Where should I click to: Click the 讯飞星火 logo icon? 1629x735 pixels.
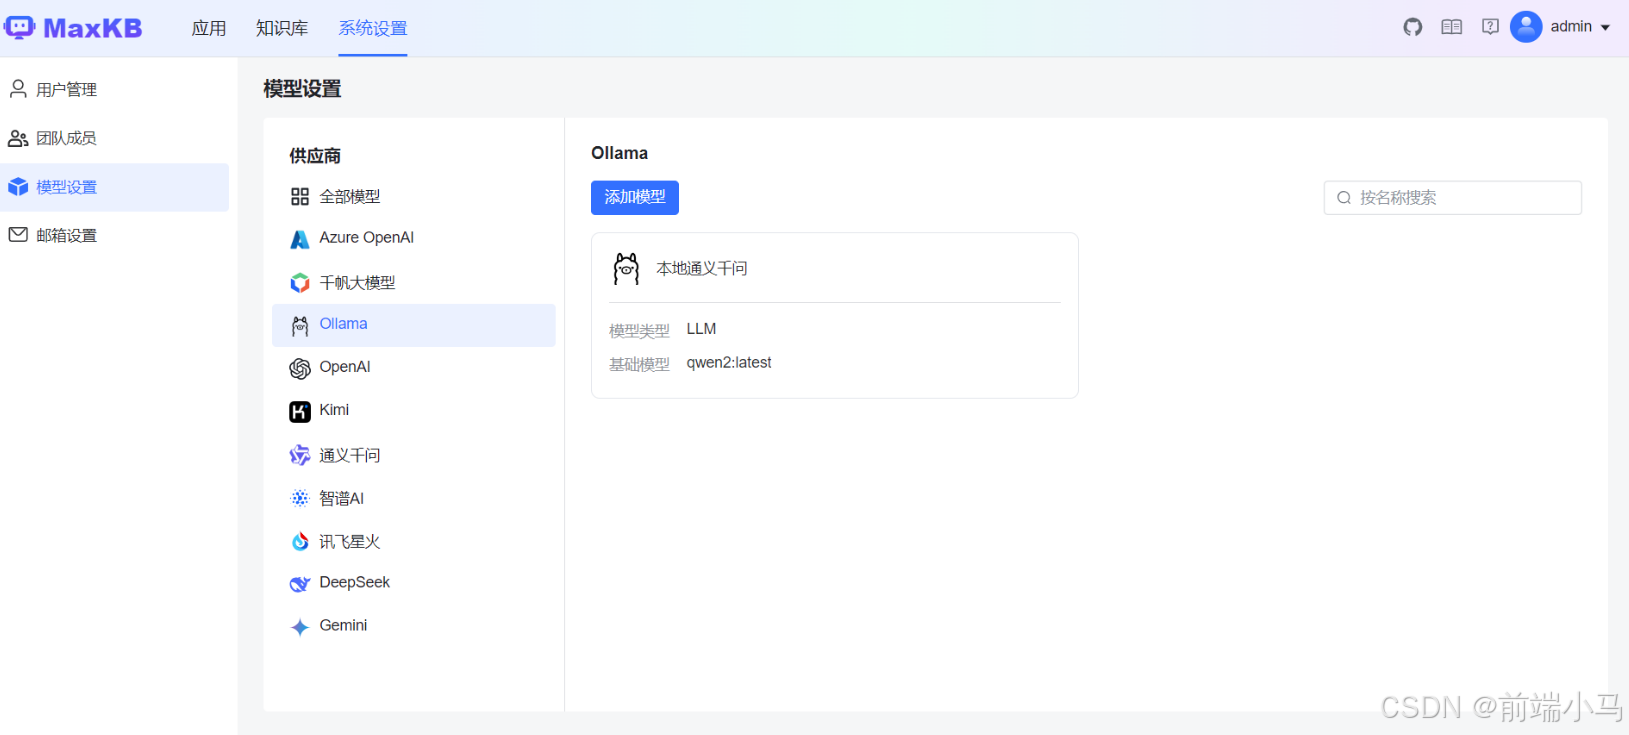300,542
